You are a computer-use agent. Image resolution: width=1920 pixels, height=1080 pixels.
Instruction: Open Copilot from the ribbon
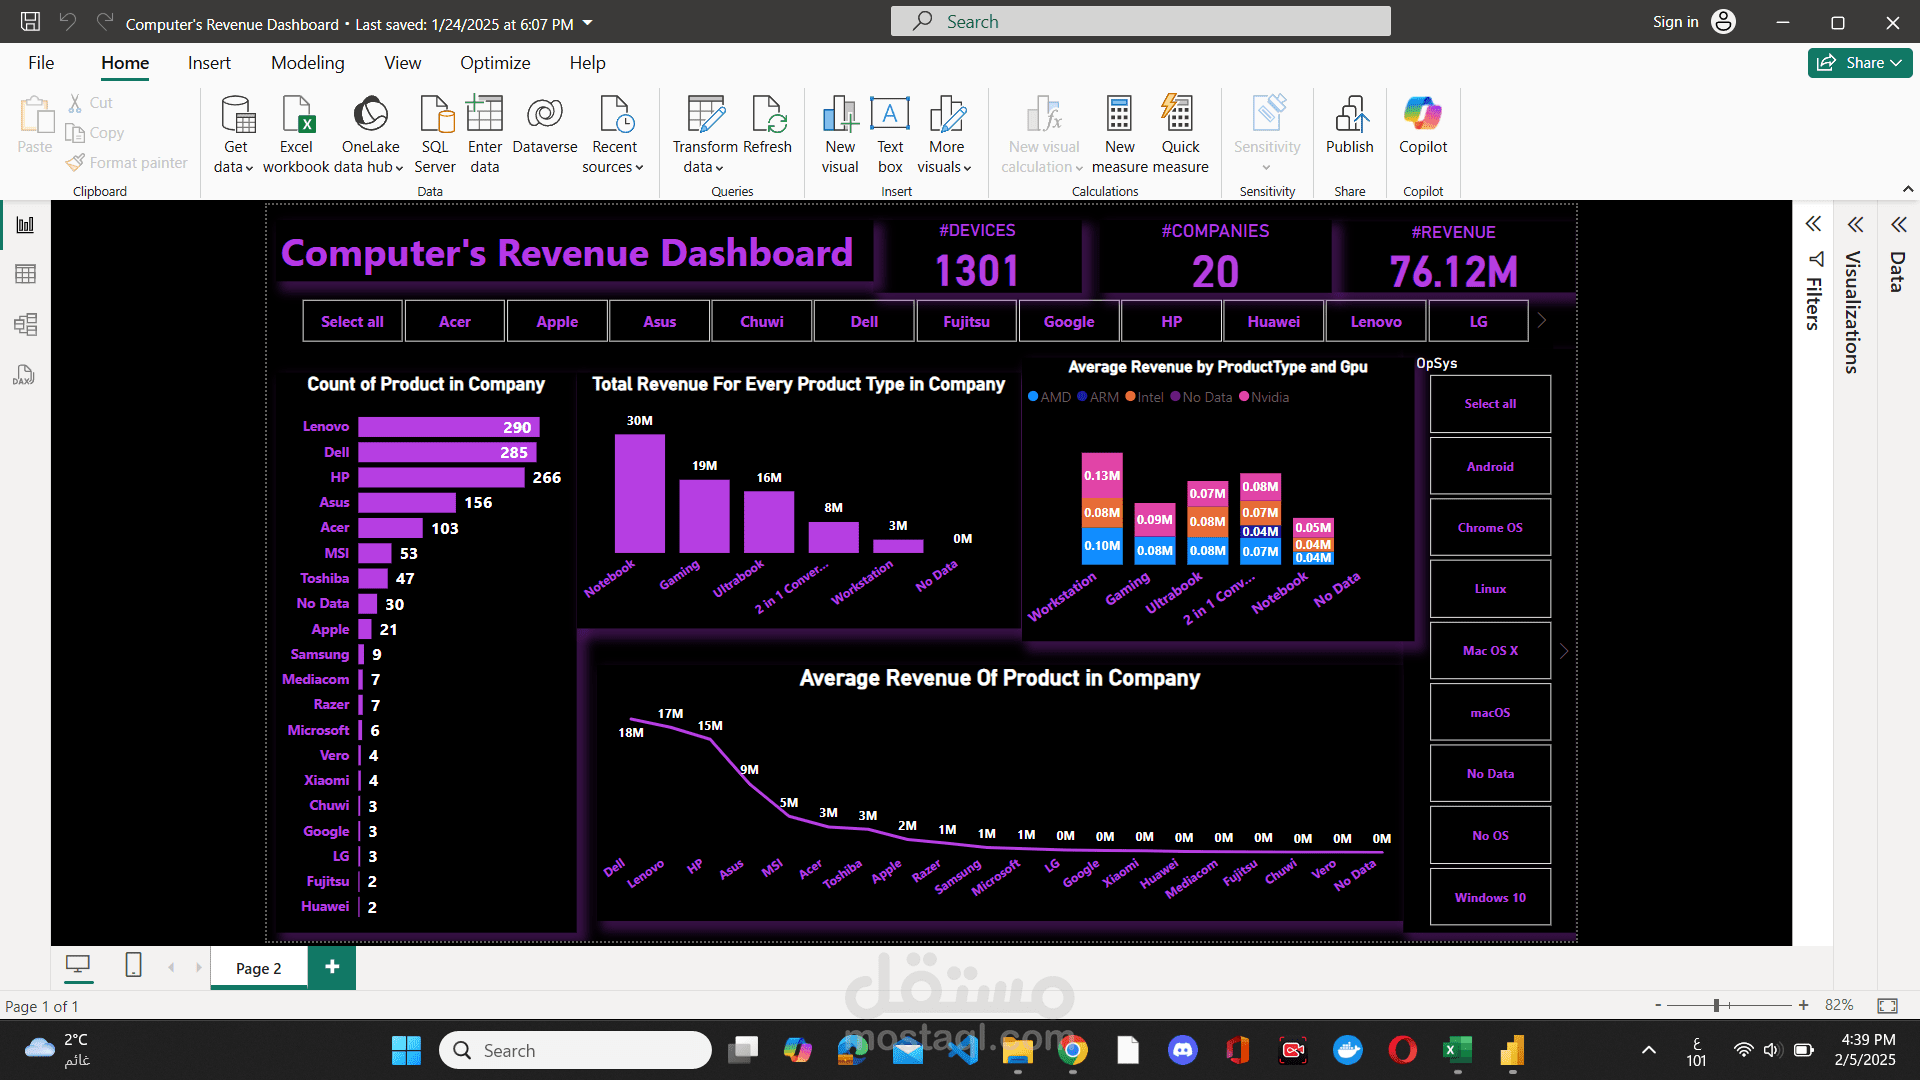[1422, 126]
